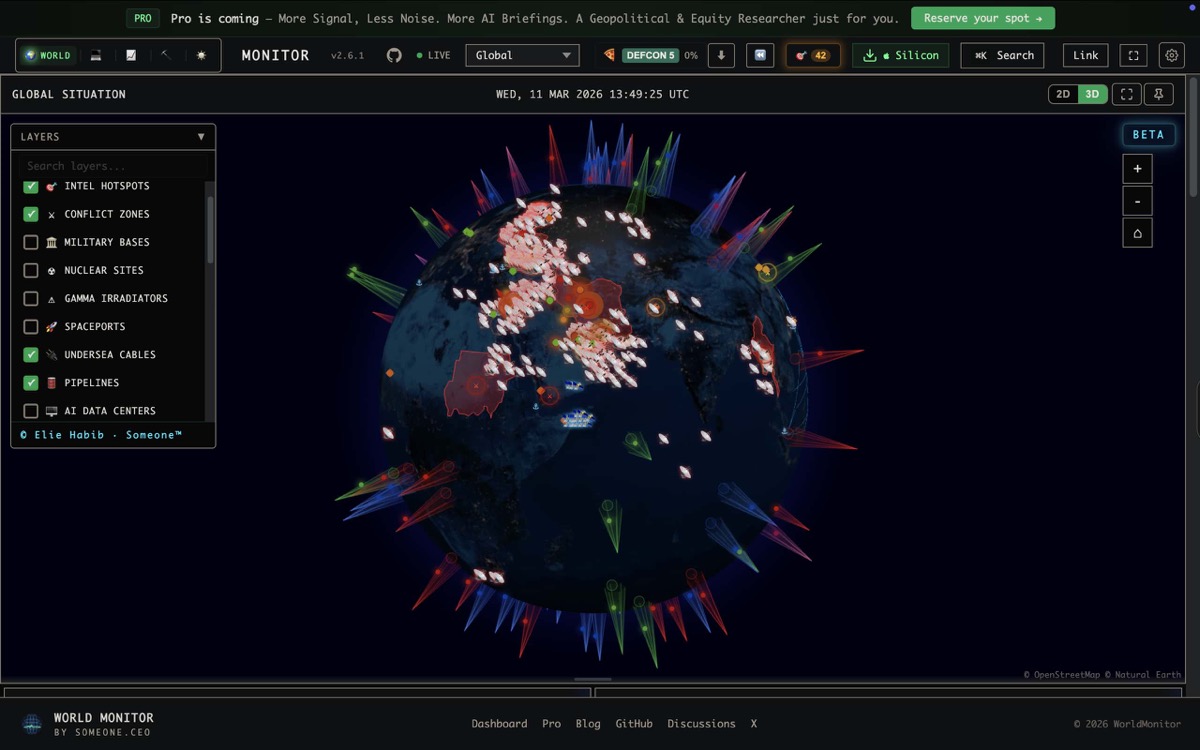This screenshot has height=750, width=1200.
Task: Click the fullscreen expand icon in top toolbar
Action: 1132,55
